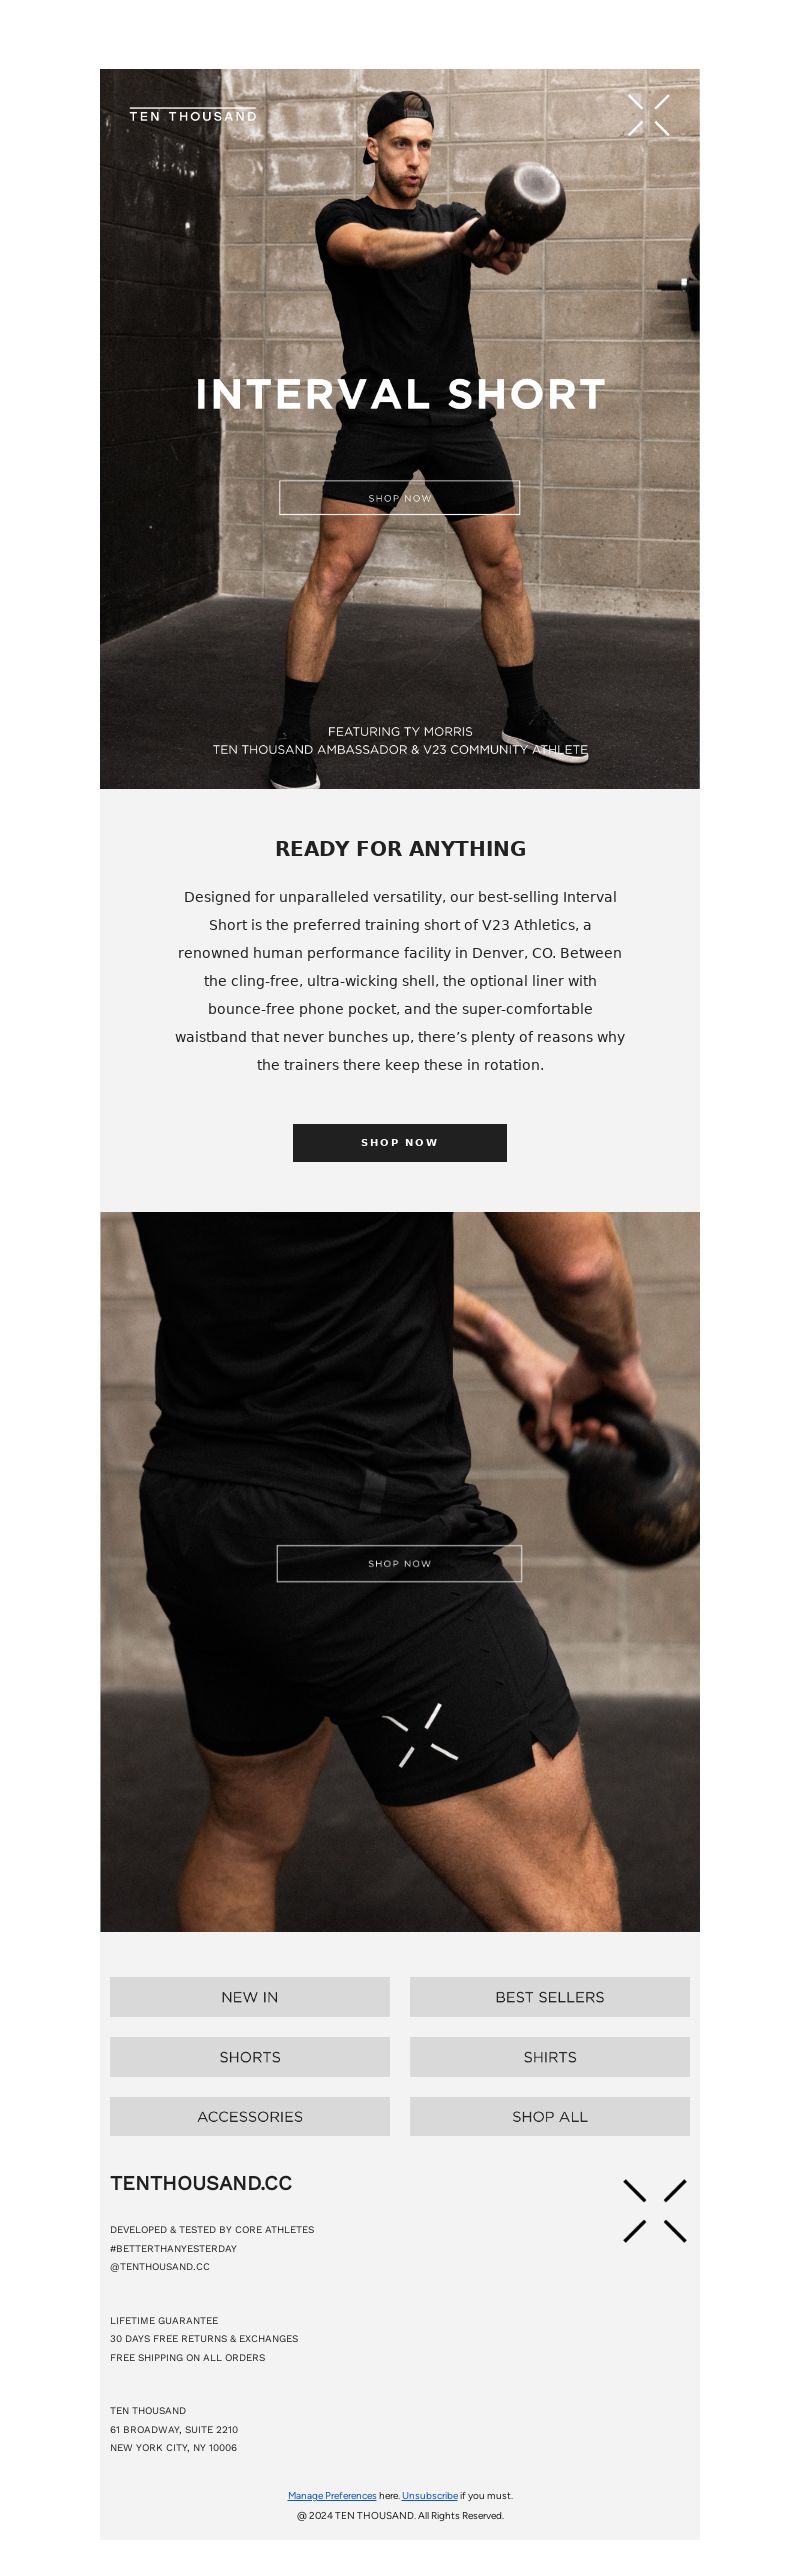Select the Shop All button

point(550,2116)
